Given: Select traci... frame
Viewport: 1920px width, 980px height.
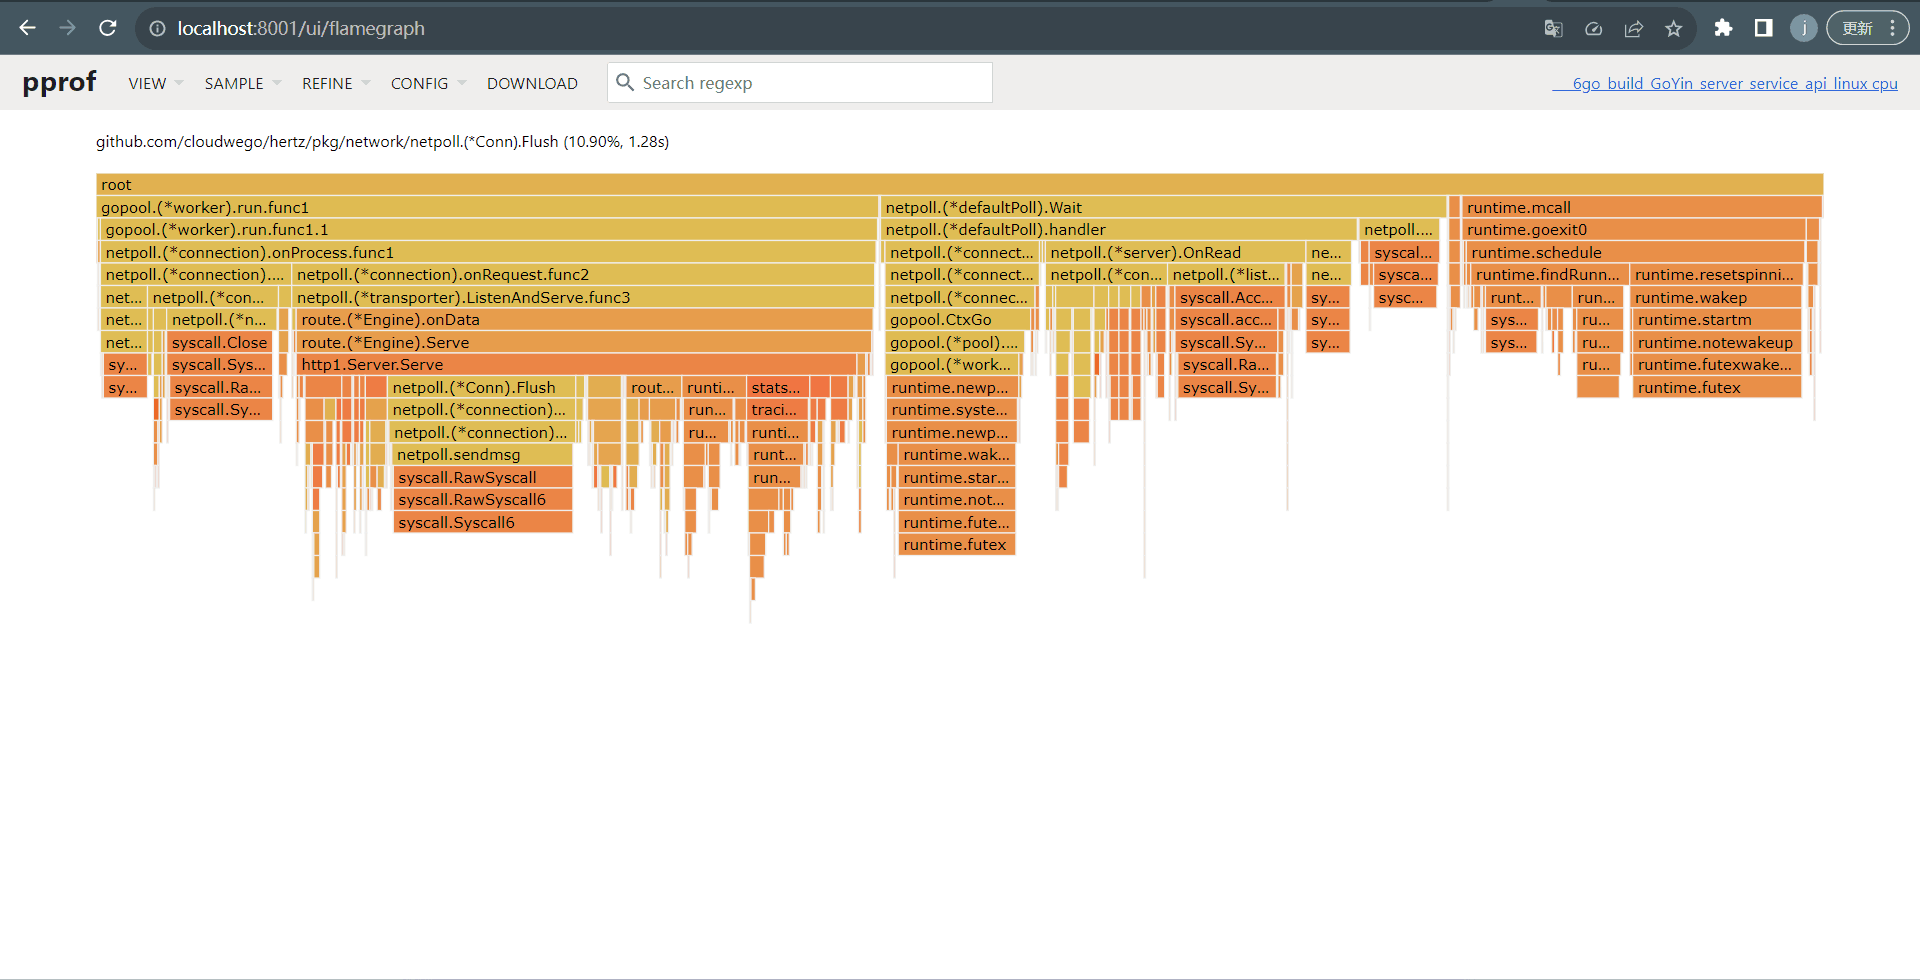Looking at the screenshot, I should coord(776,409).
